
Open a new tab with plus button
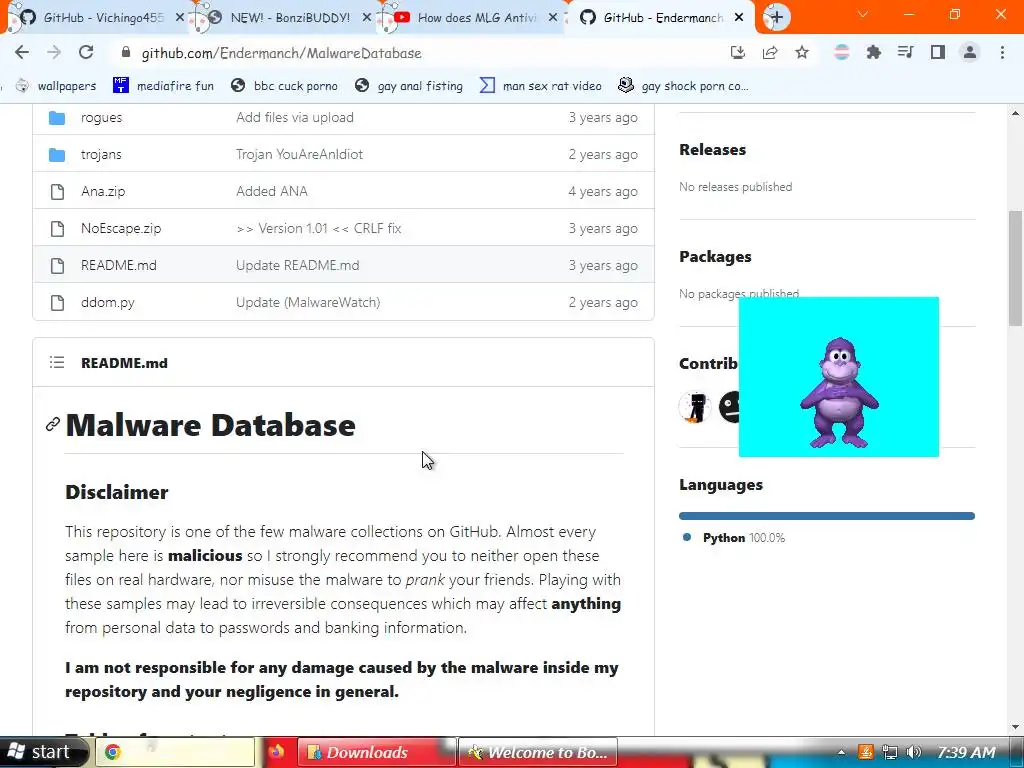click(776, 18)
